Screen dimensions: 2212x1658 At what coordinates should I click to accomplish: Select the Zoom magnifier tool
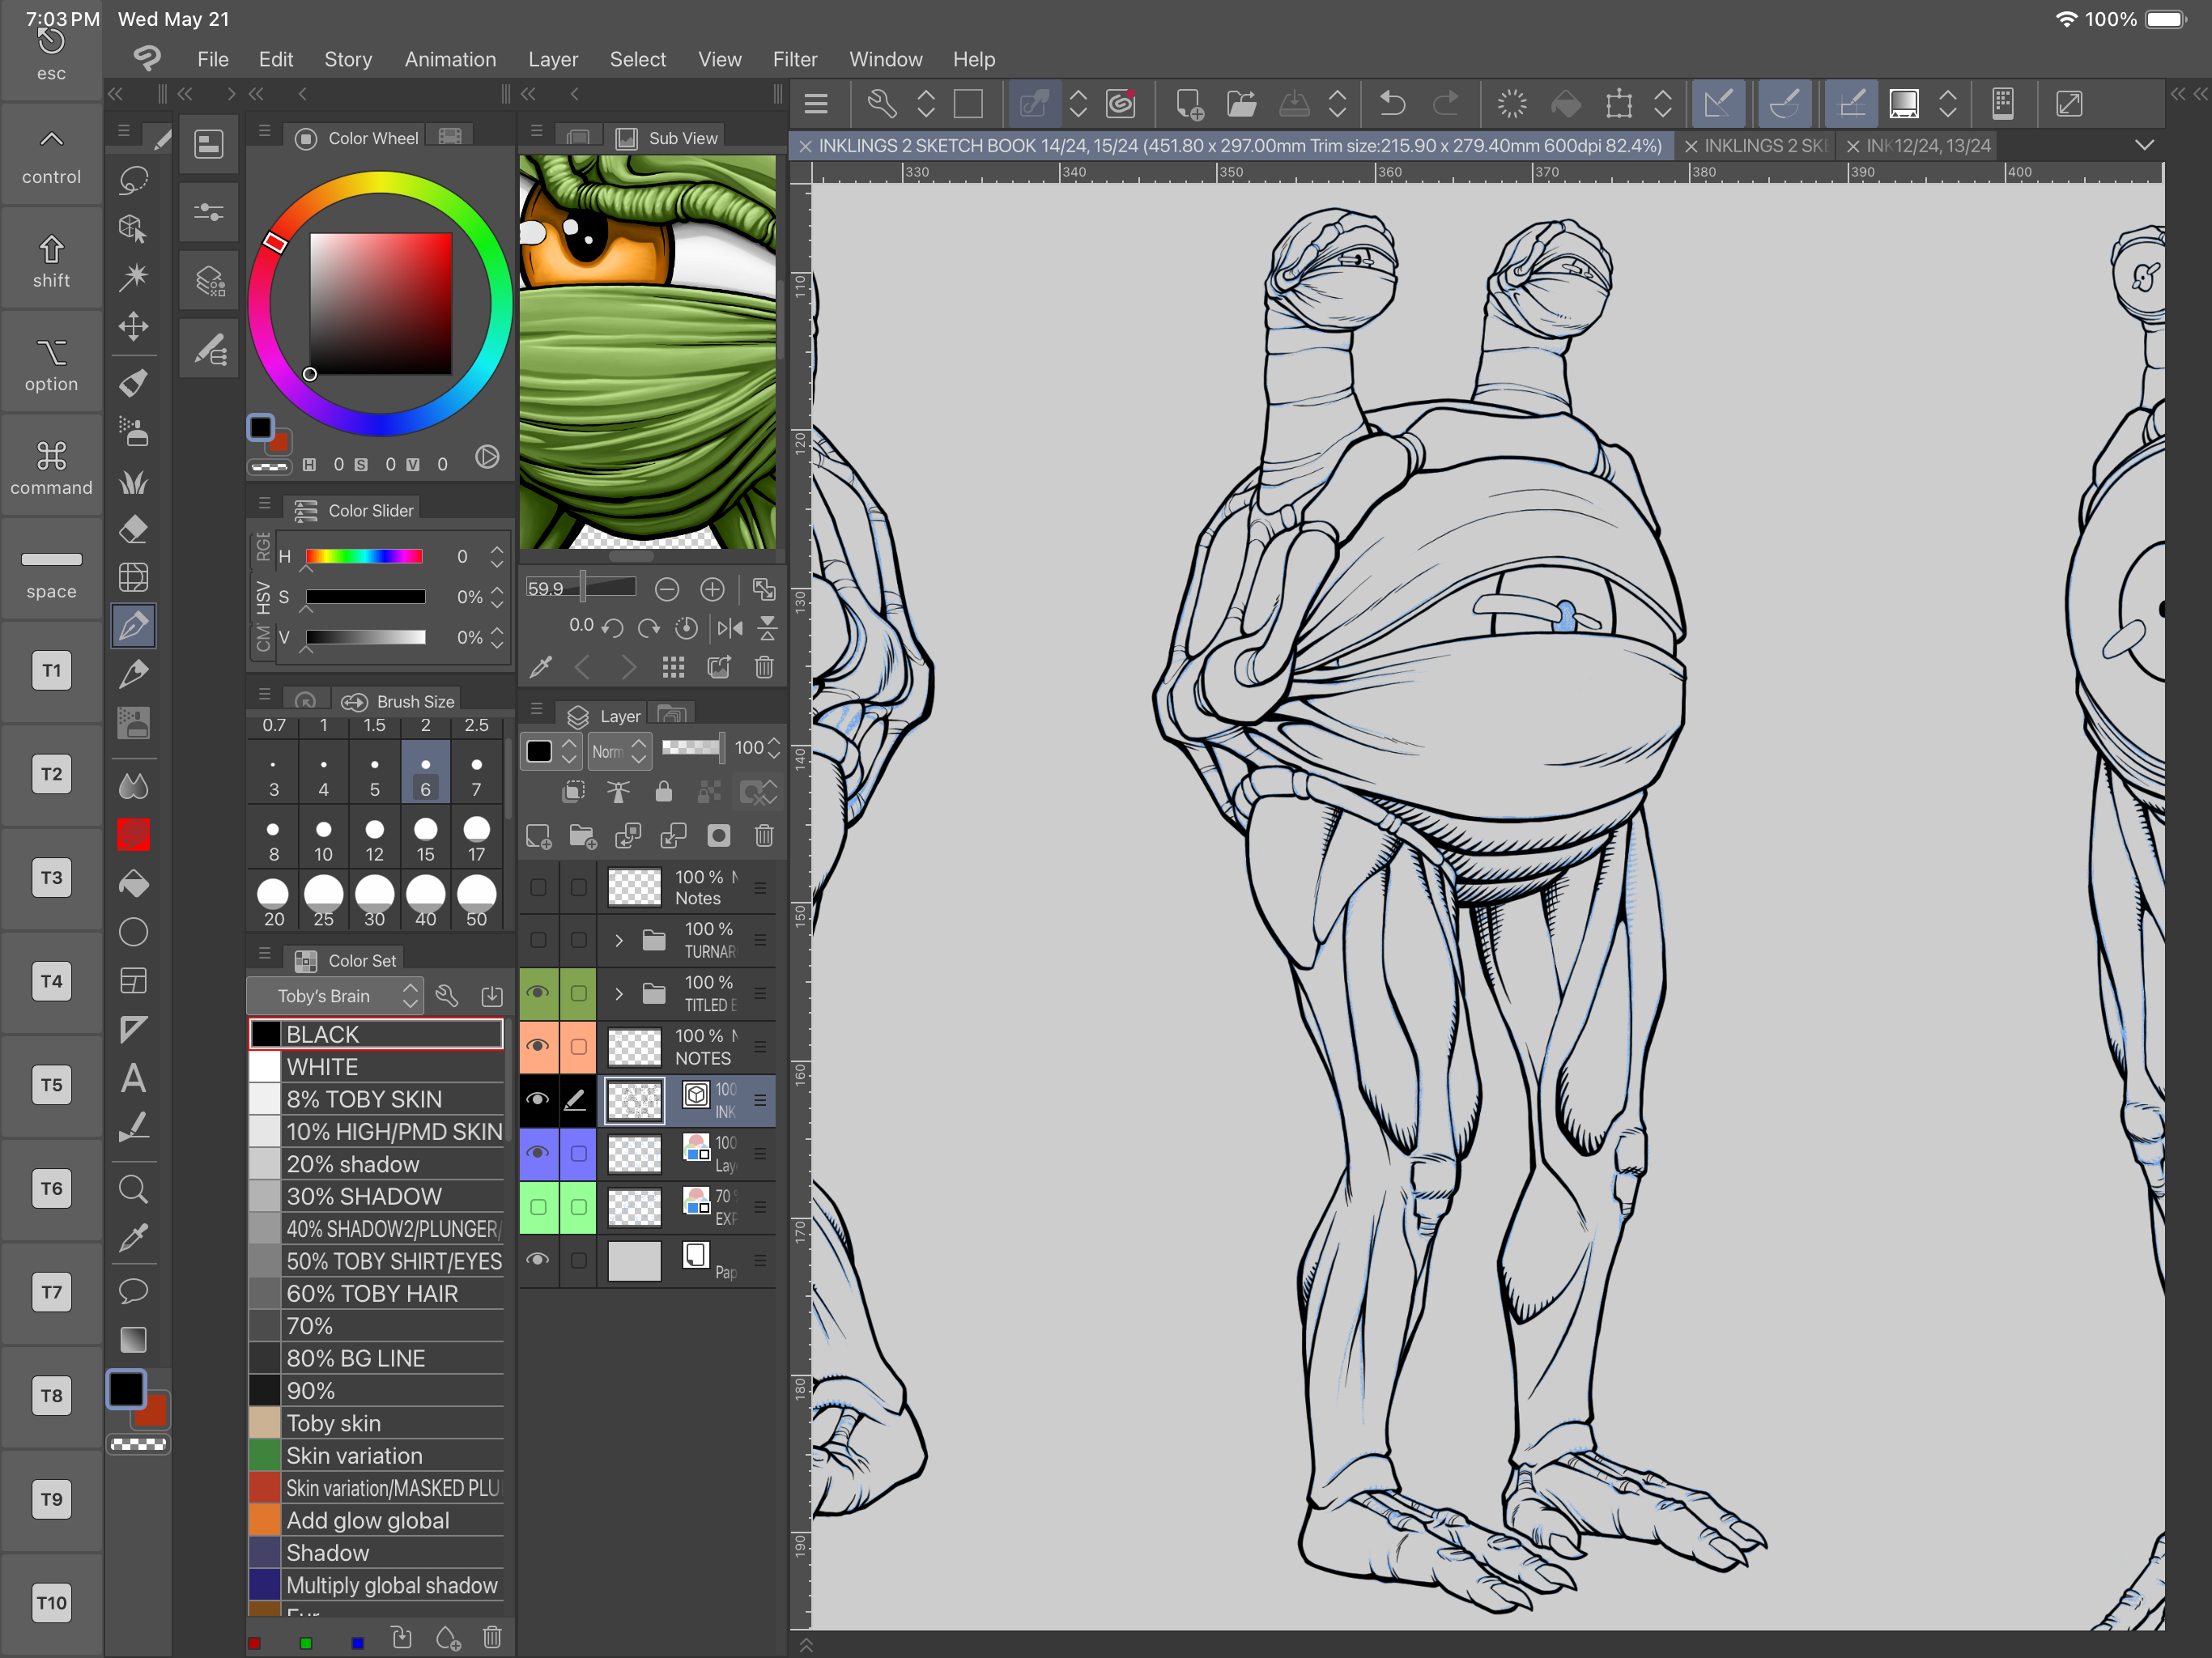(133, 1189)
